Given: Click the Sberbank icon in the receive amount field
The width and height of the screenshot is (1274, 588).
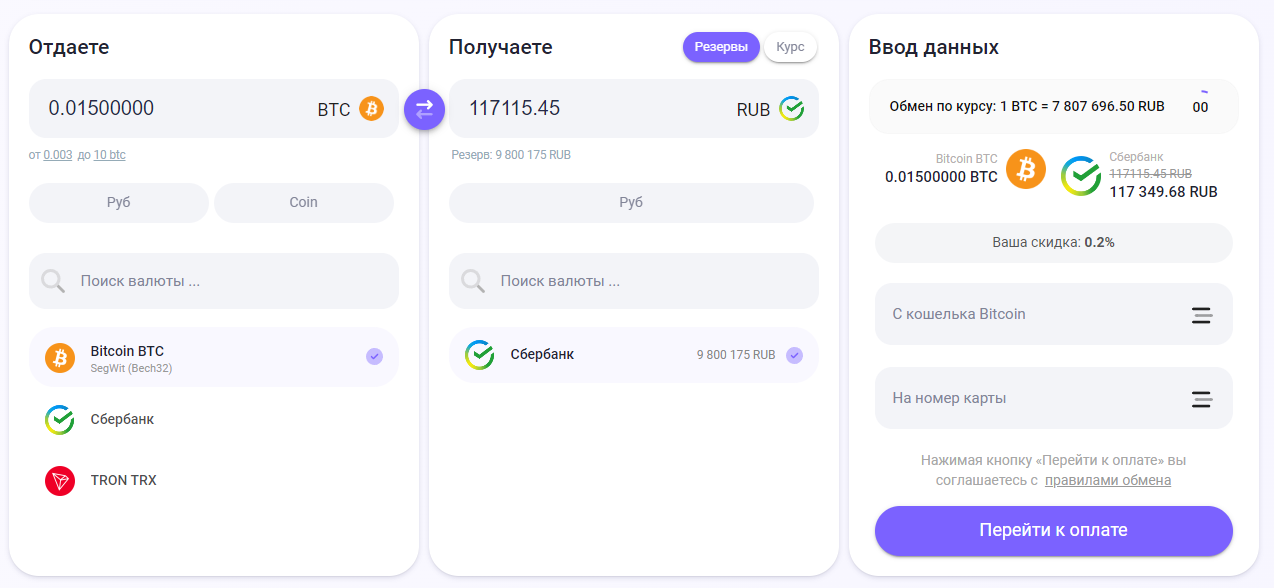Looking at the screenshot, I should (x=791, y=109).
